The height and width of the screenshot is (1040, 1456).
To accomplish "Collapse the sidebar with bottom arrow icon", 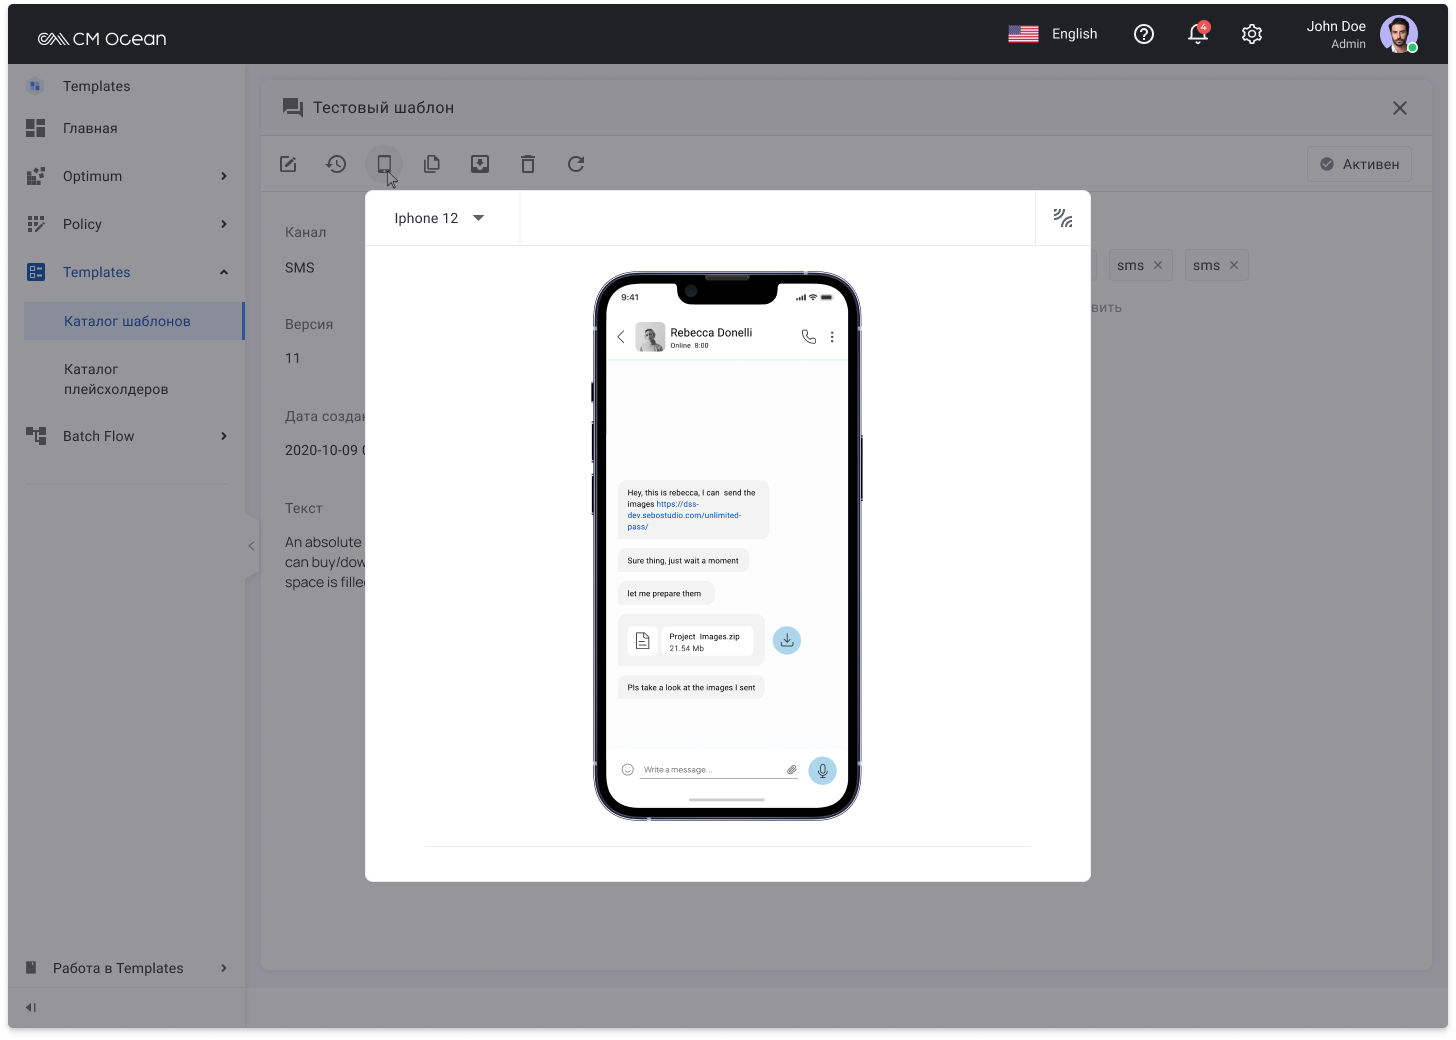I will (x=31, y=1008).
